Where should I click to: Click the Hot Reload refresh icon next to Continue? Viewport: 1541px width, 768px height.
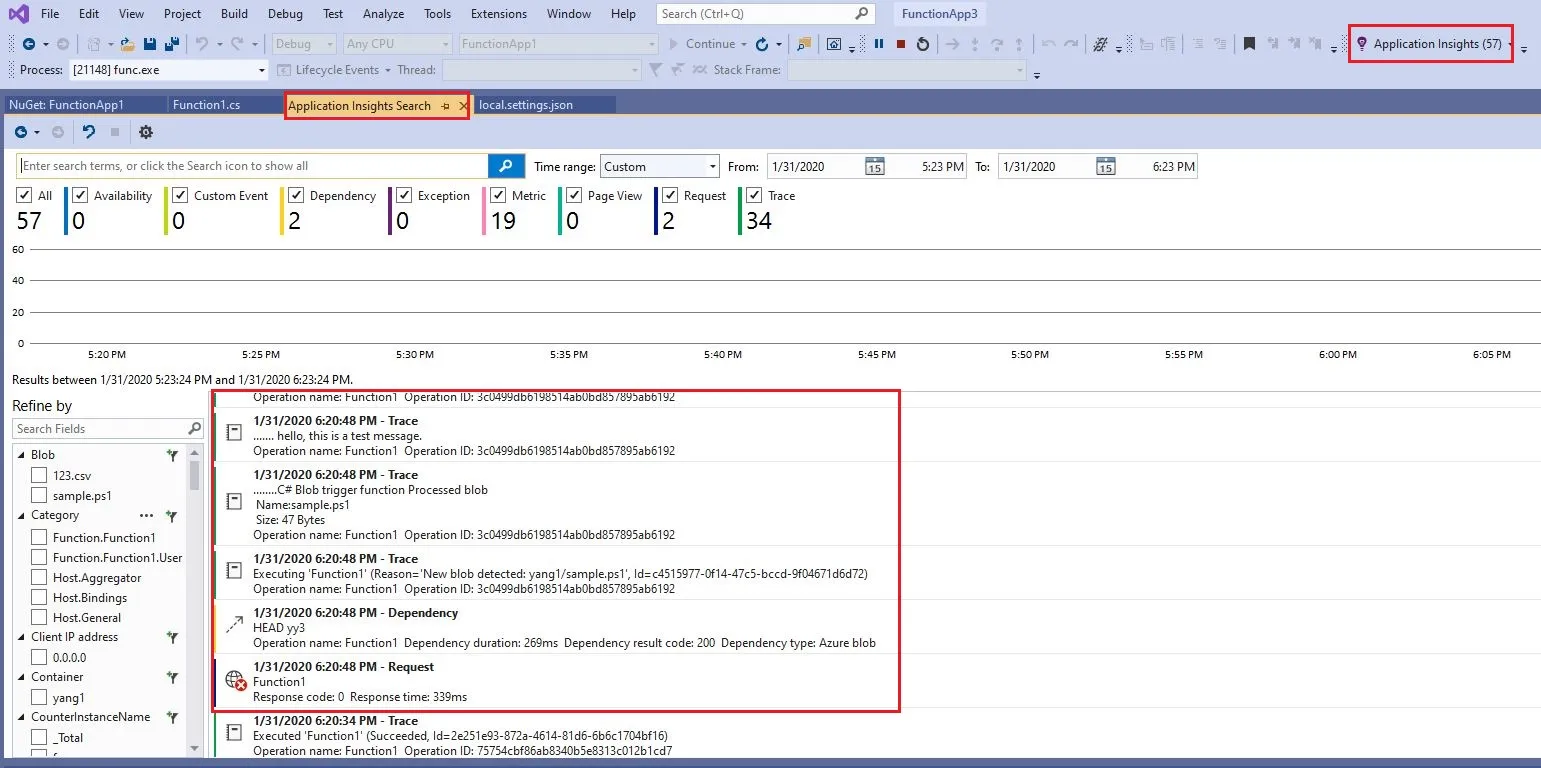[762, 44]
